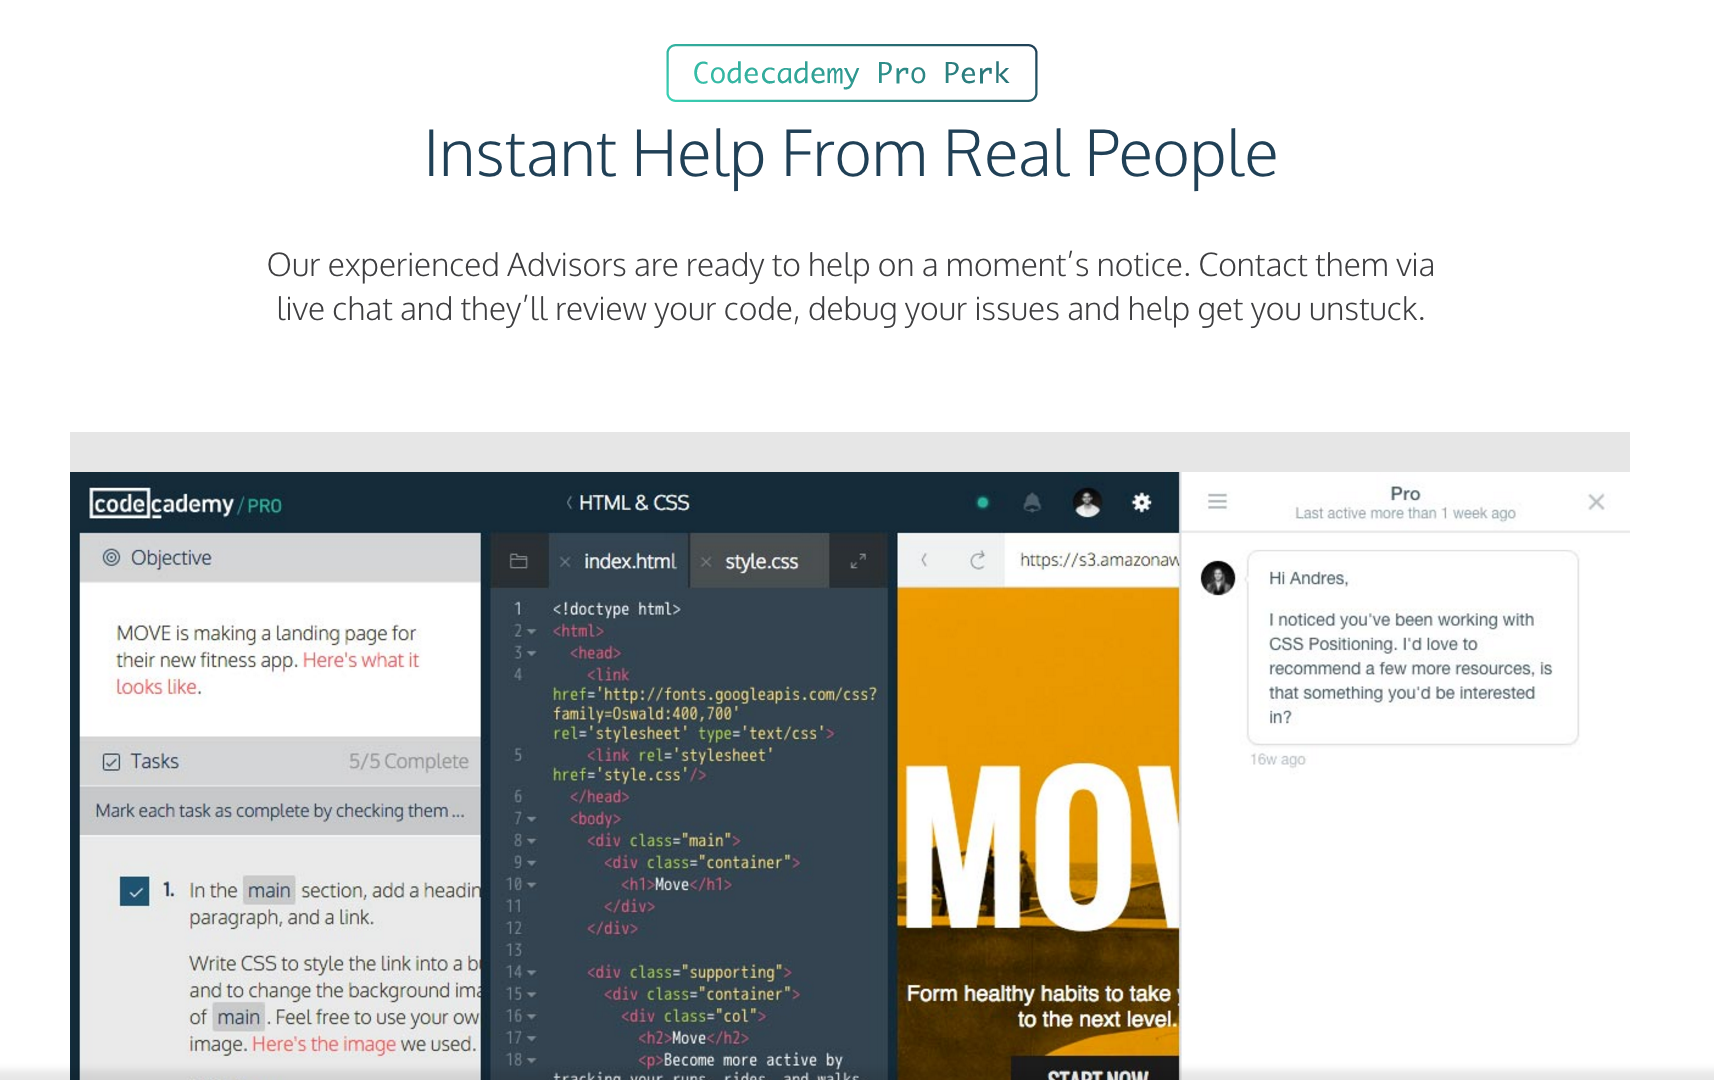Click "Mark each task as complete" hint
The height and width of the screenshot is (1080, 1714).
pos(280,811)
